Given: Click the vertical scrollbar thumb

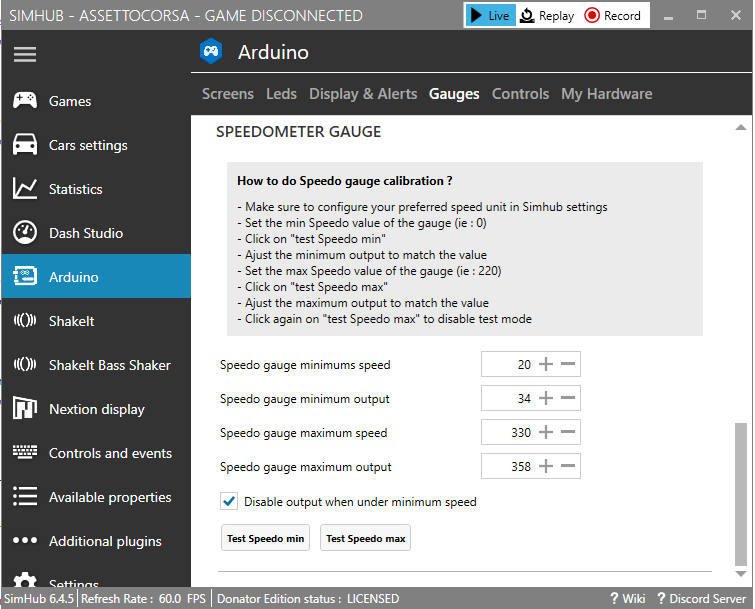Looking at the screenshot, I should pyautogui.click(x=740, y=494).
